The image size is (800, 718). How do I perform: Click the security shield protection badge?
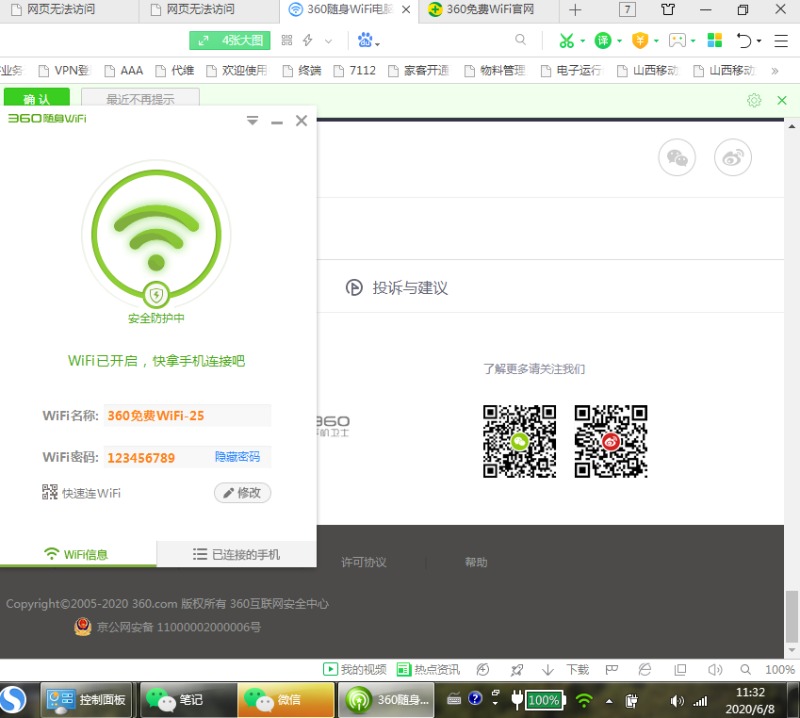coord(156,295)
